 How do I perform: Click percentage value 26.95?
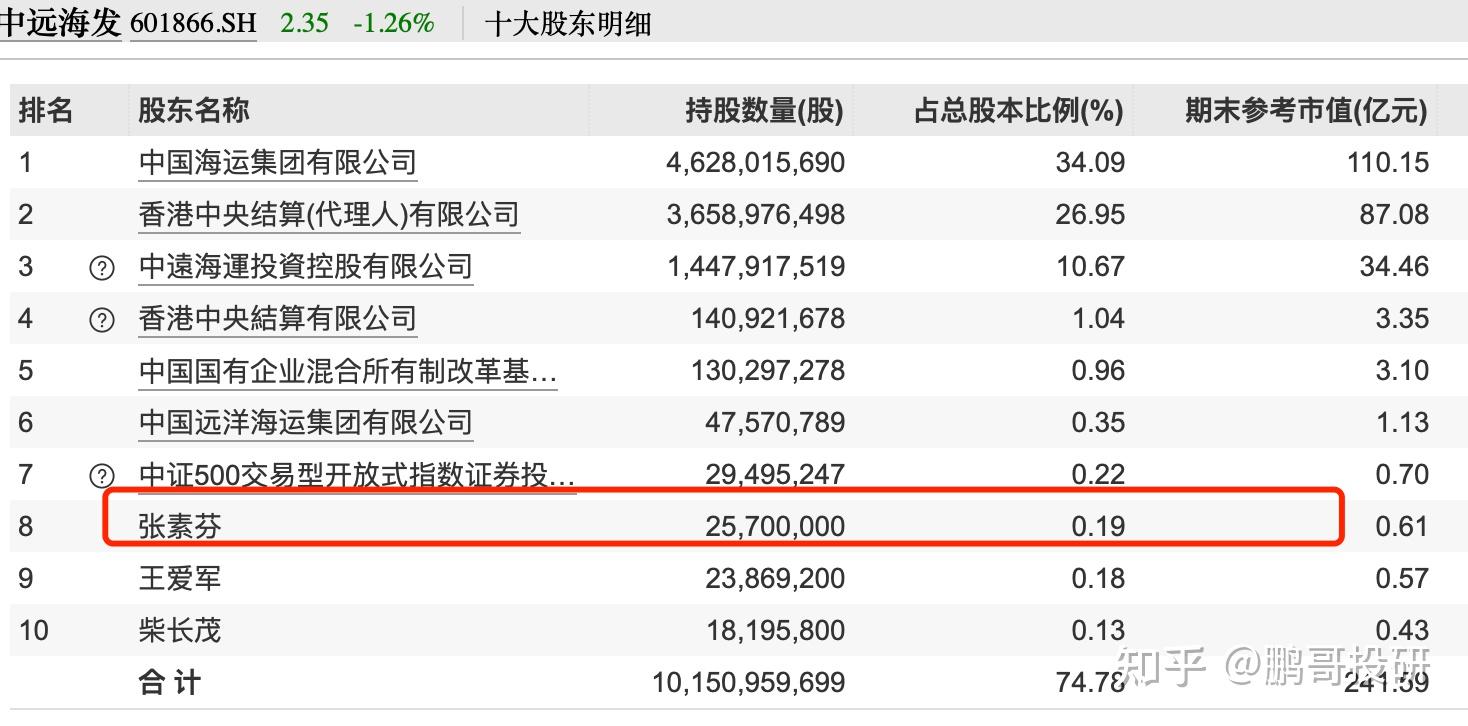(1090, 215)
